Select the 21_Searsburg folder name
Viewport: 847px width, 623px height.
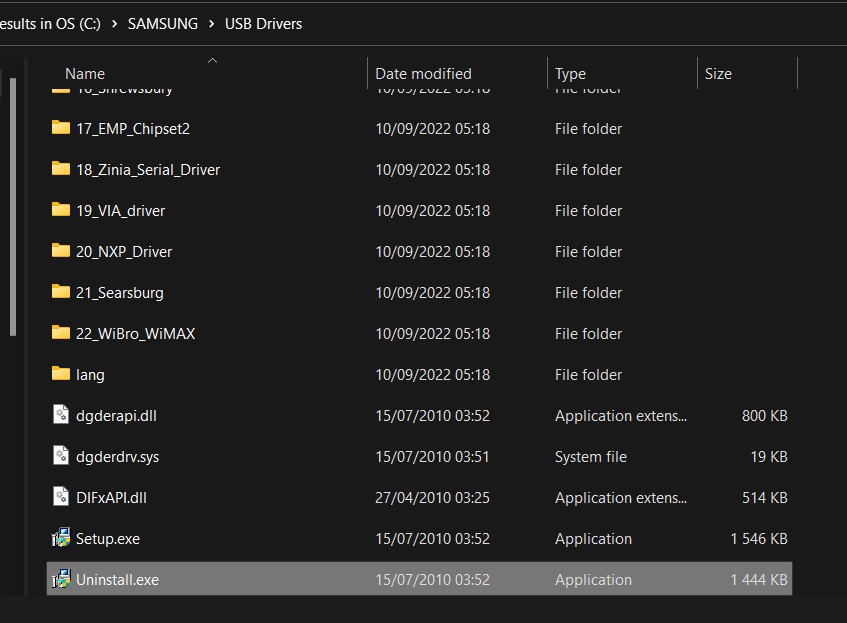(x=119, y=293)
